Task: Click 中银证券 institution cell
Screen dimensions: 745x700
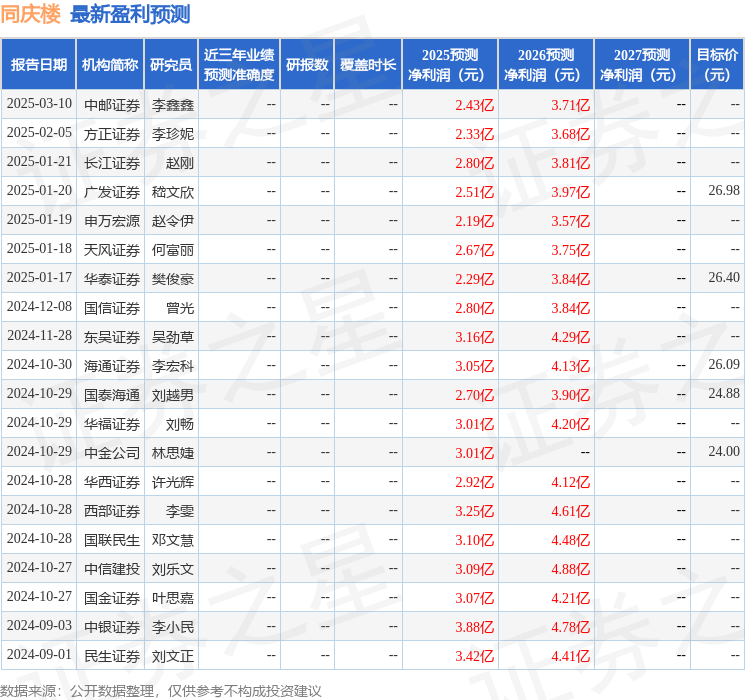Action: (112, 627)
